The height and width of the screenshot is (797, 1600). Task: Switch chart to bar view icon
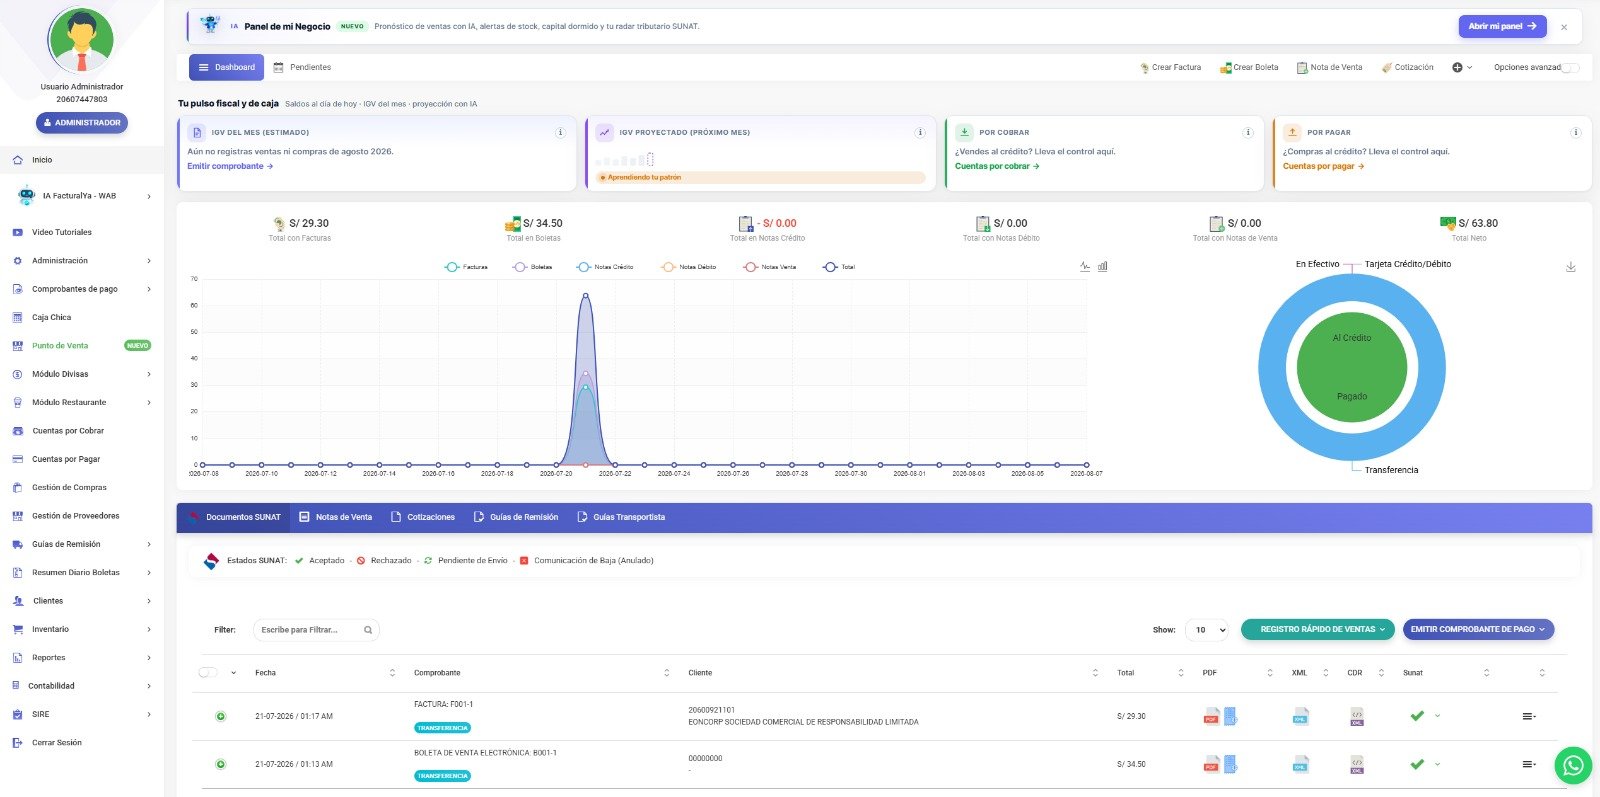click(x=1103, y=266)
